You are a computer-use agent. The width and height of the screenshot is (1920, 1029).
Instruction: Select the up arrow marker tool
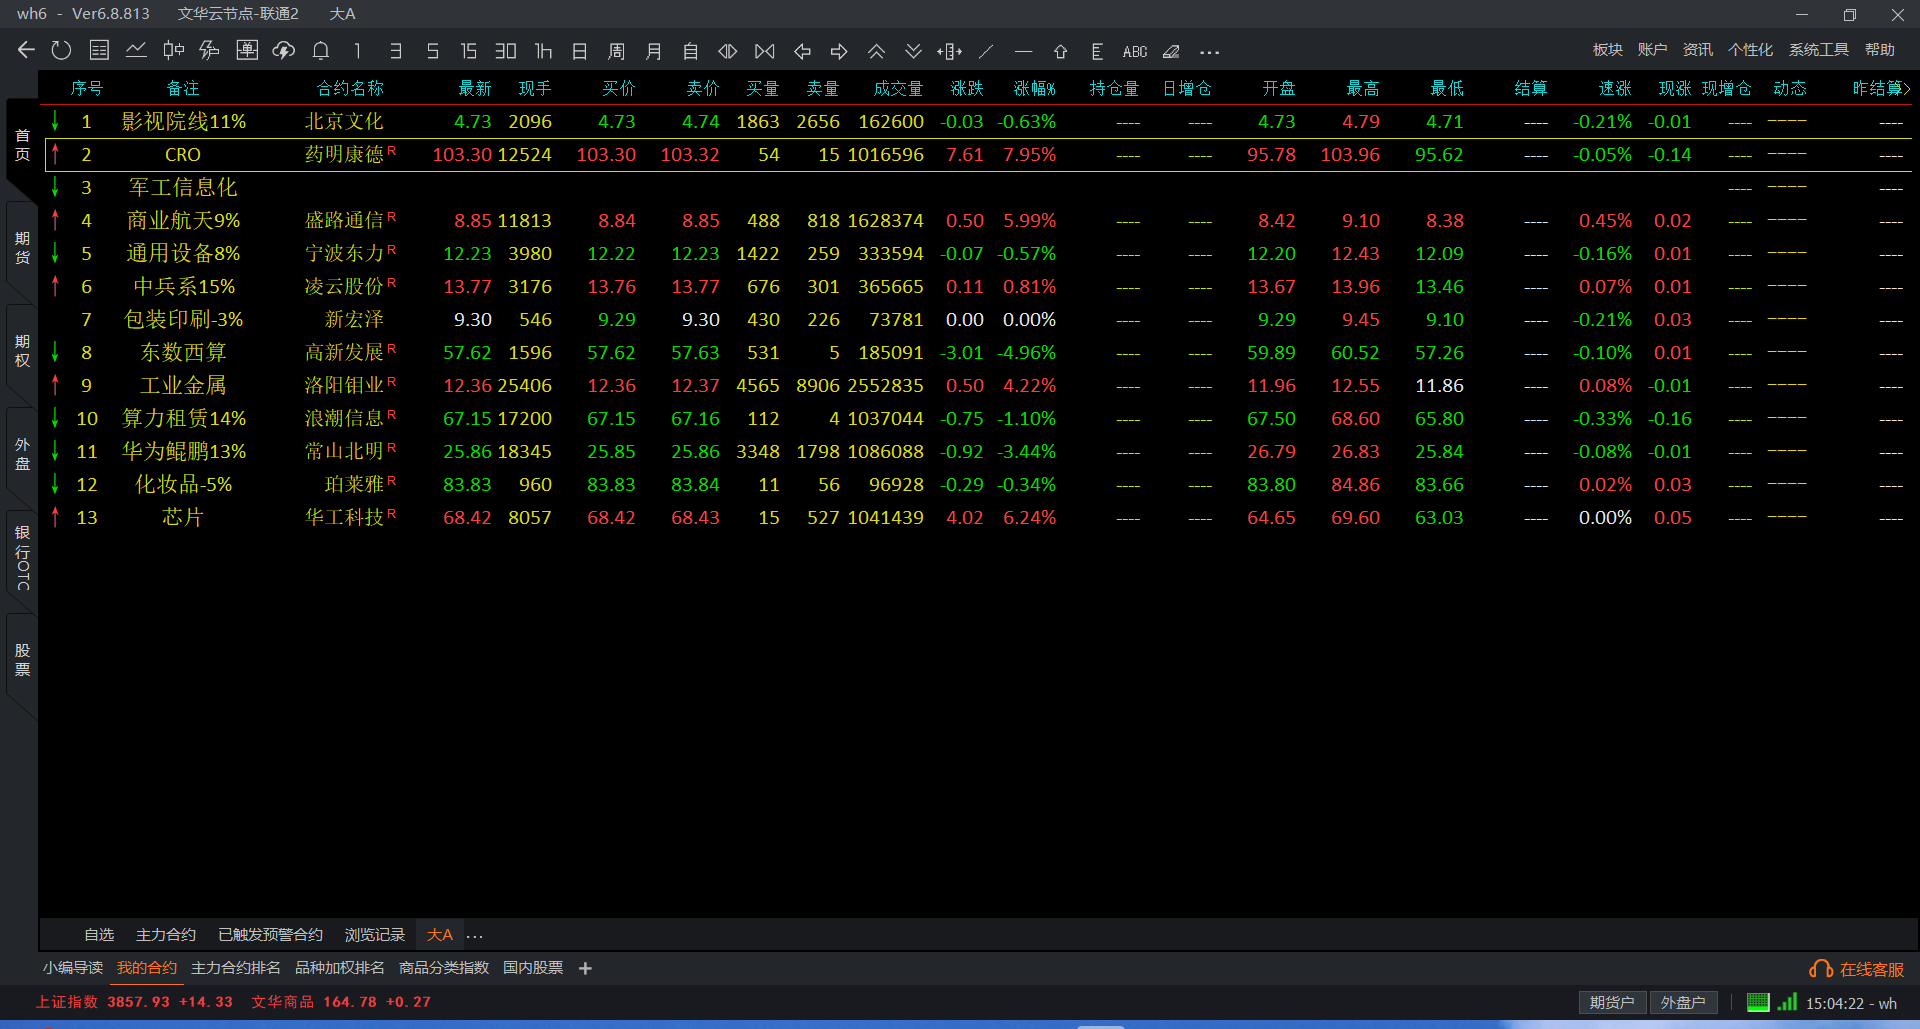click(x=1061, y=51)
